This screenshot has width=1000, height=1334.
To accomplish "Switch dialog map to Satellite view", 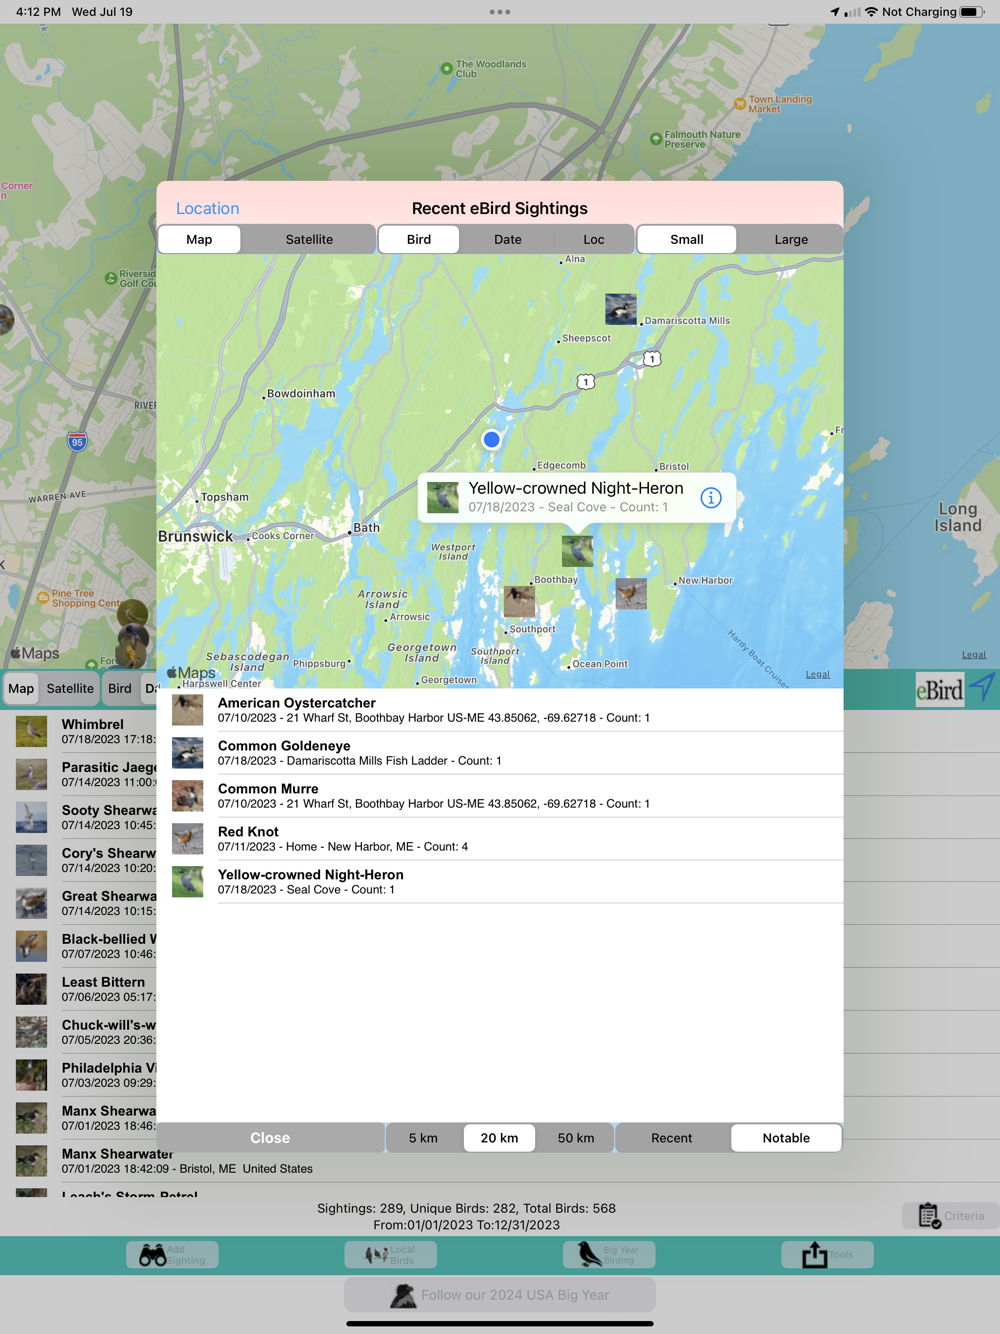I will pos(309,240).
